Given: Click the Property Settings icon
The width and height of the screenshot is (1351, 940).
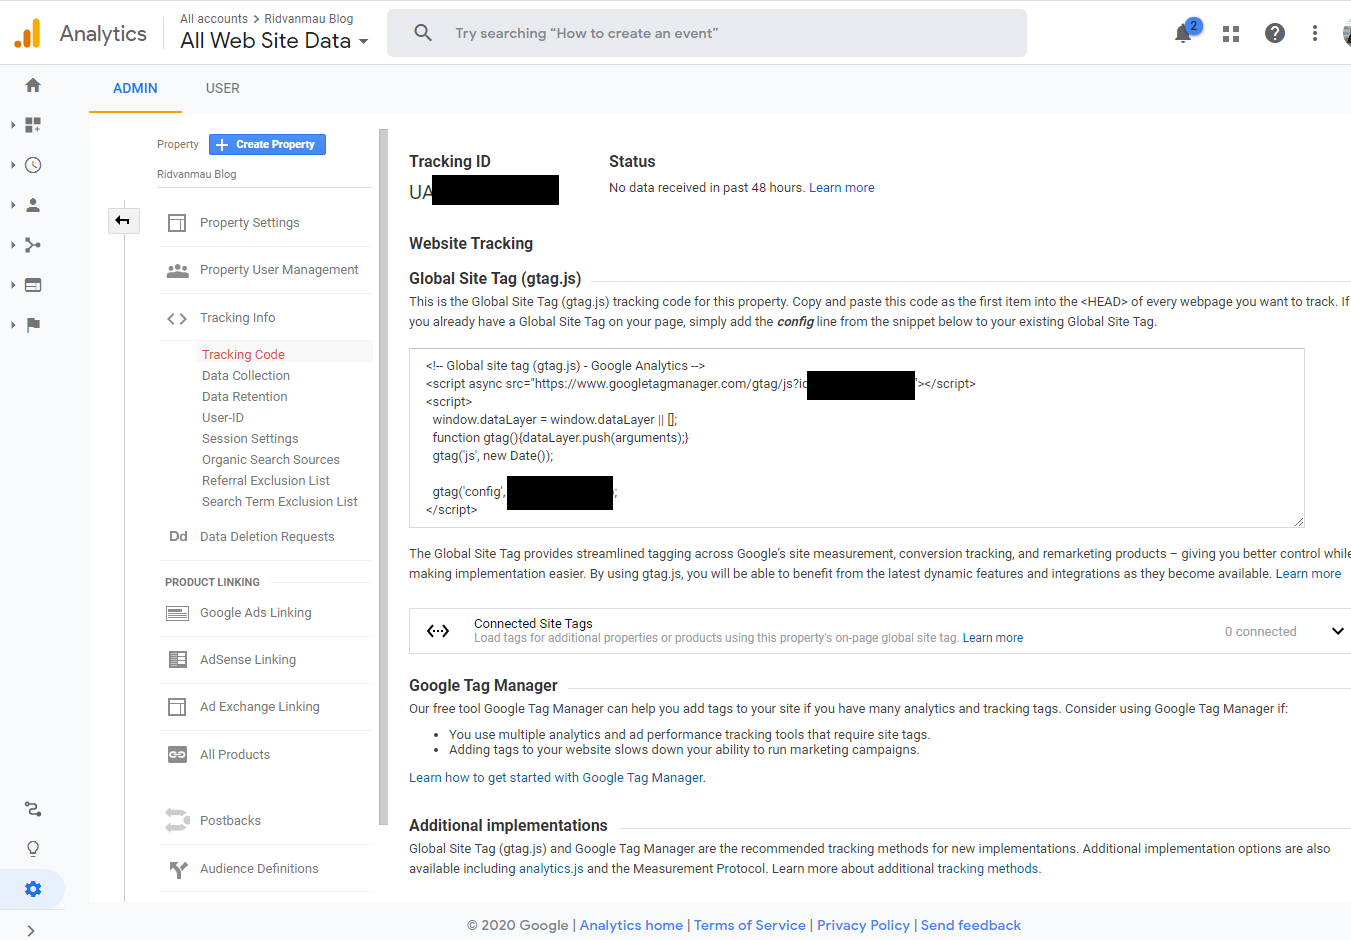Looking at the screenshot, I should 177,223.
